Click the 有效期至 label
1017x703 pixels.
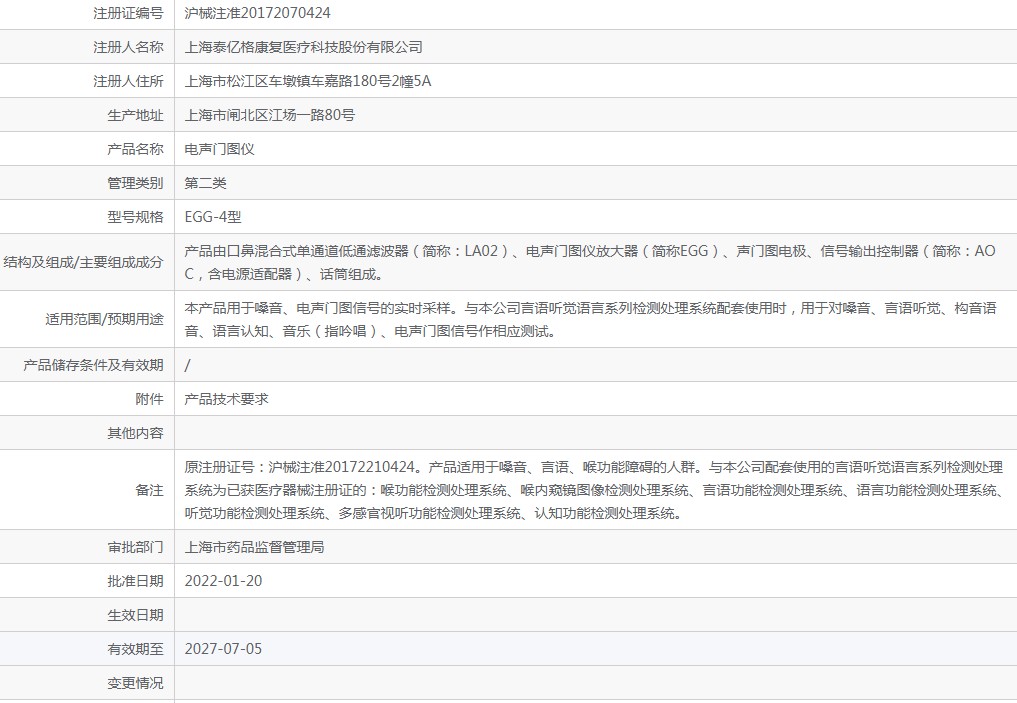[x=136, y=649]
